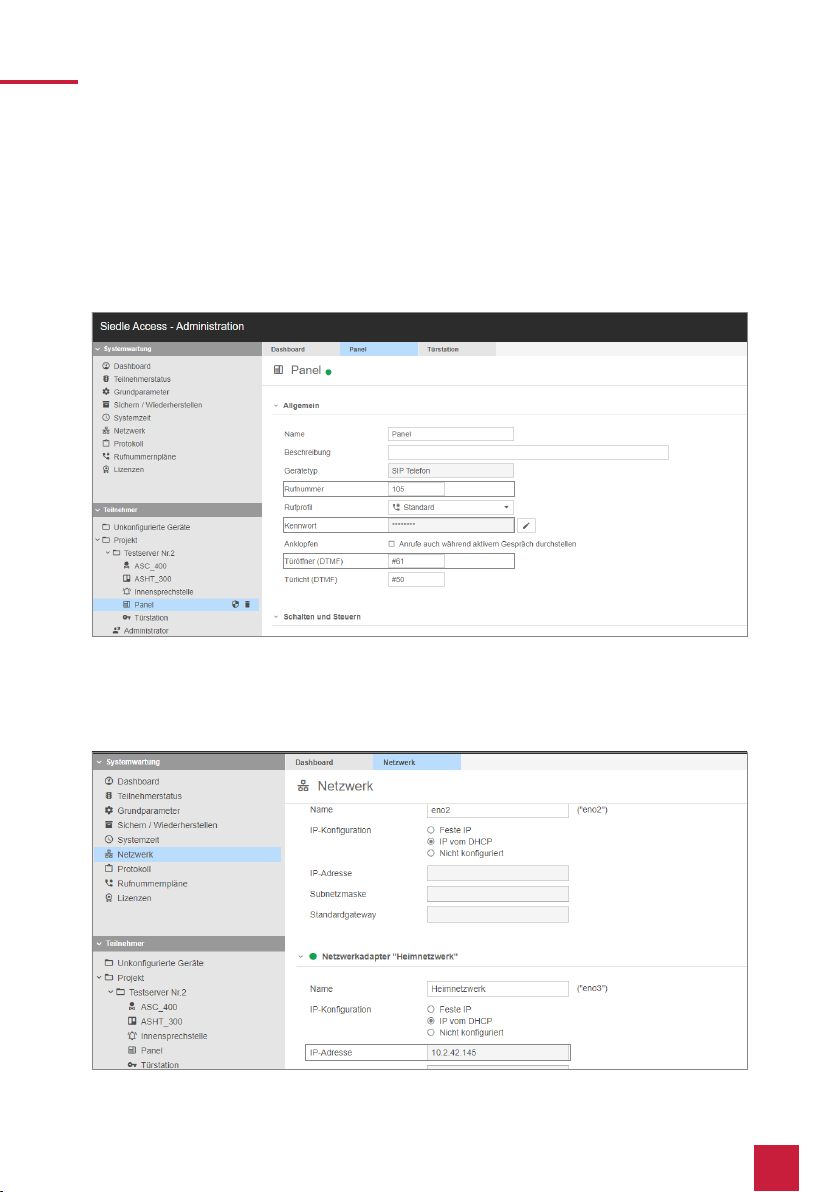This screenshot has height=1192, width=840.
Task: Open Dashboard icon in Panel view sidebar
Action: point(106,366)
